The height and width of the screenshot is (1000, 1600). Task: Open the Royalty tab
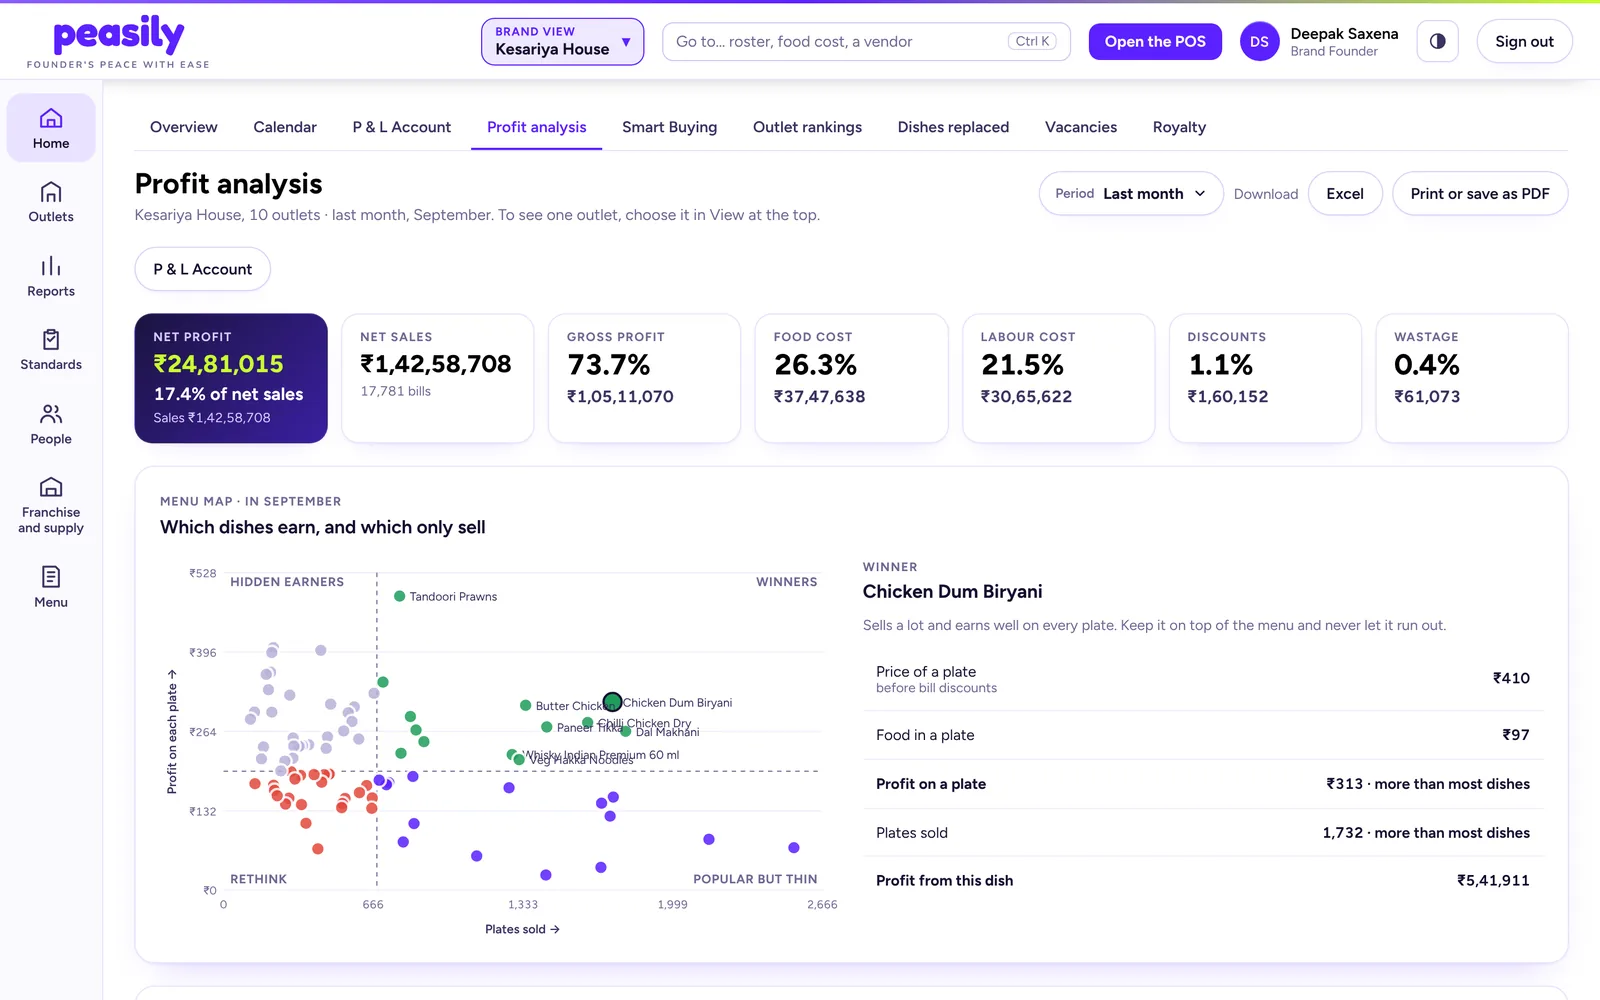pos(1179,127)
